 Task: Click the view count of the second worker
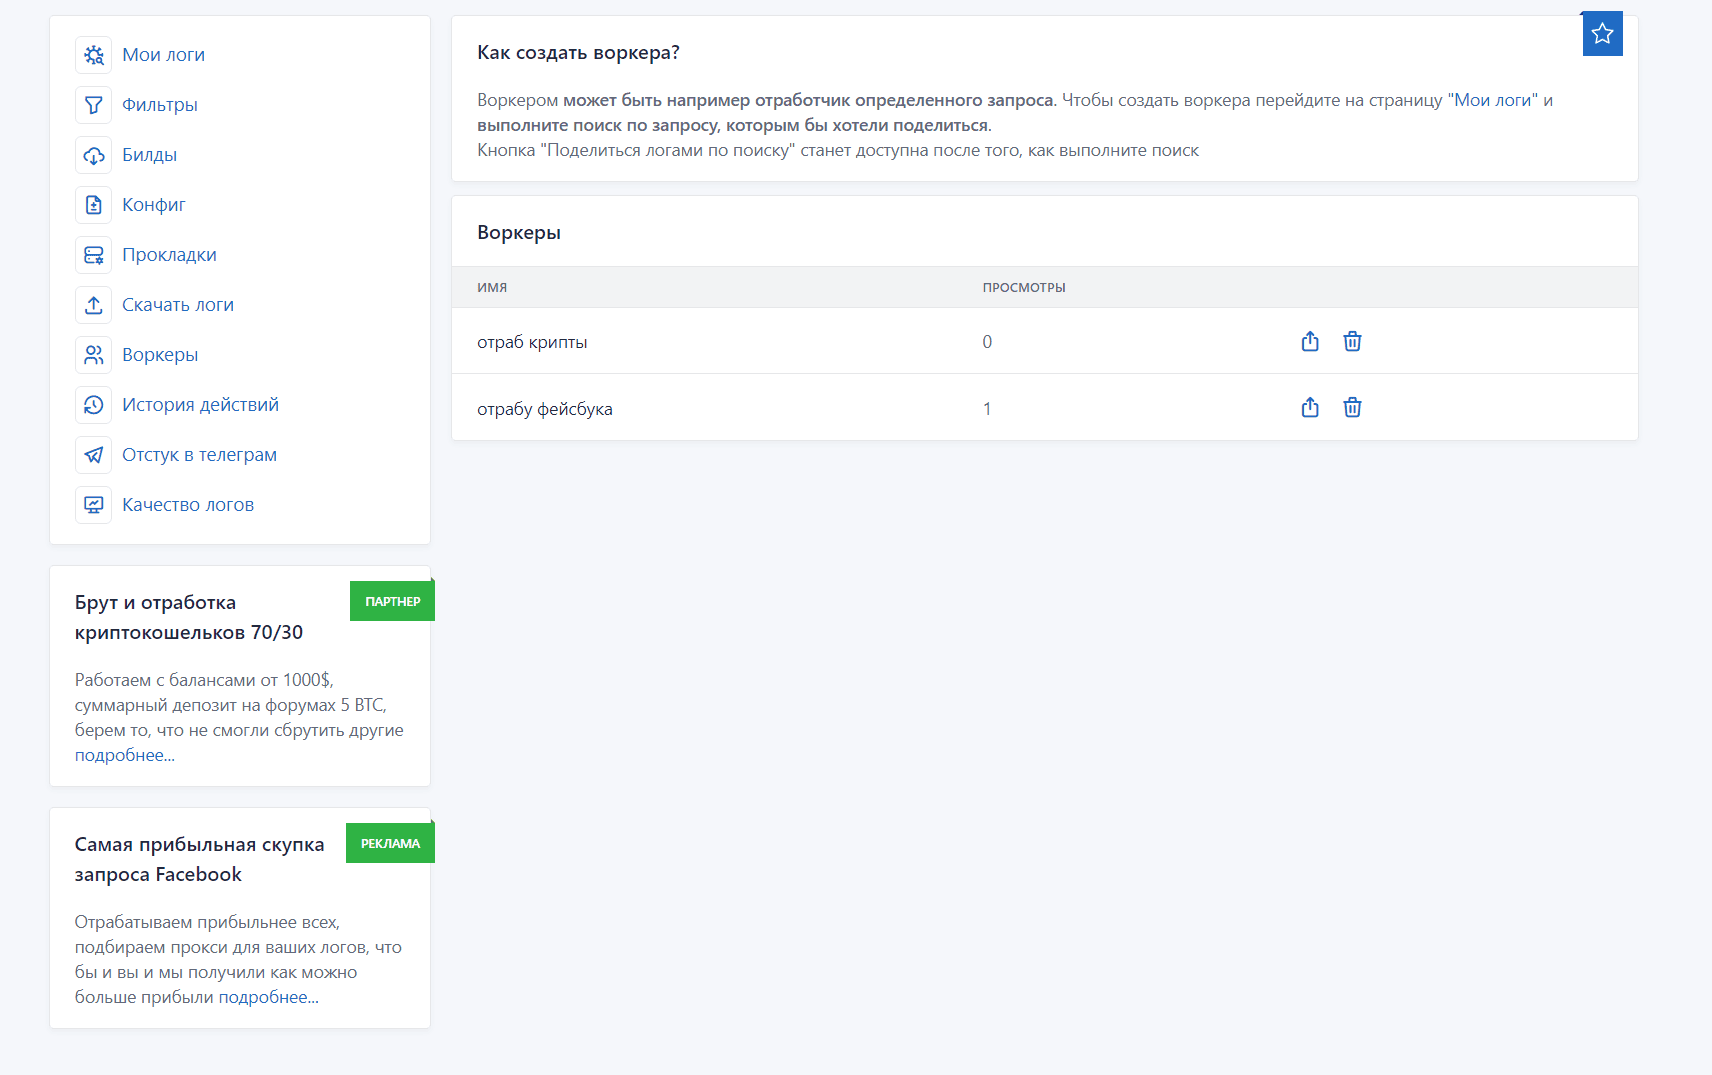pyautogui.click(x=987, y=409)
